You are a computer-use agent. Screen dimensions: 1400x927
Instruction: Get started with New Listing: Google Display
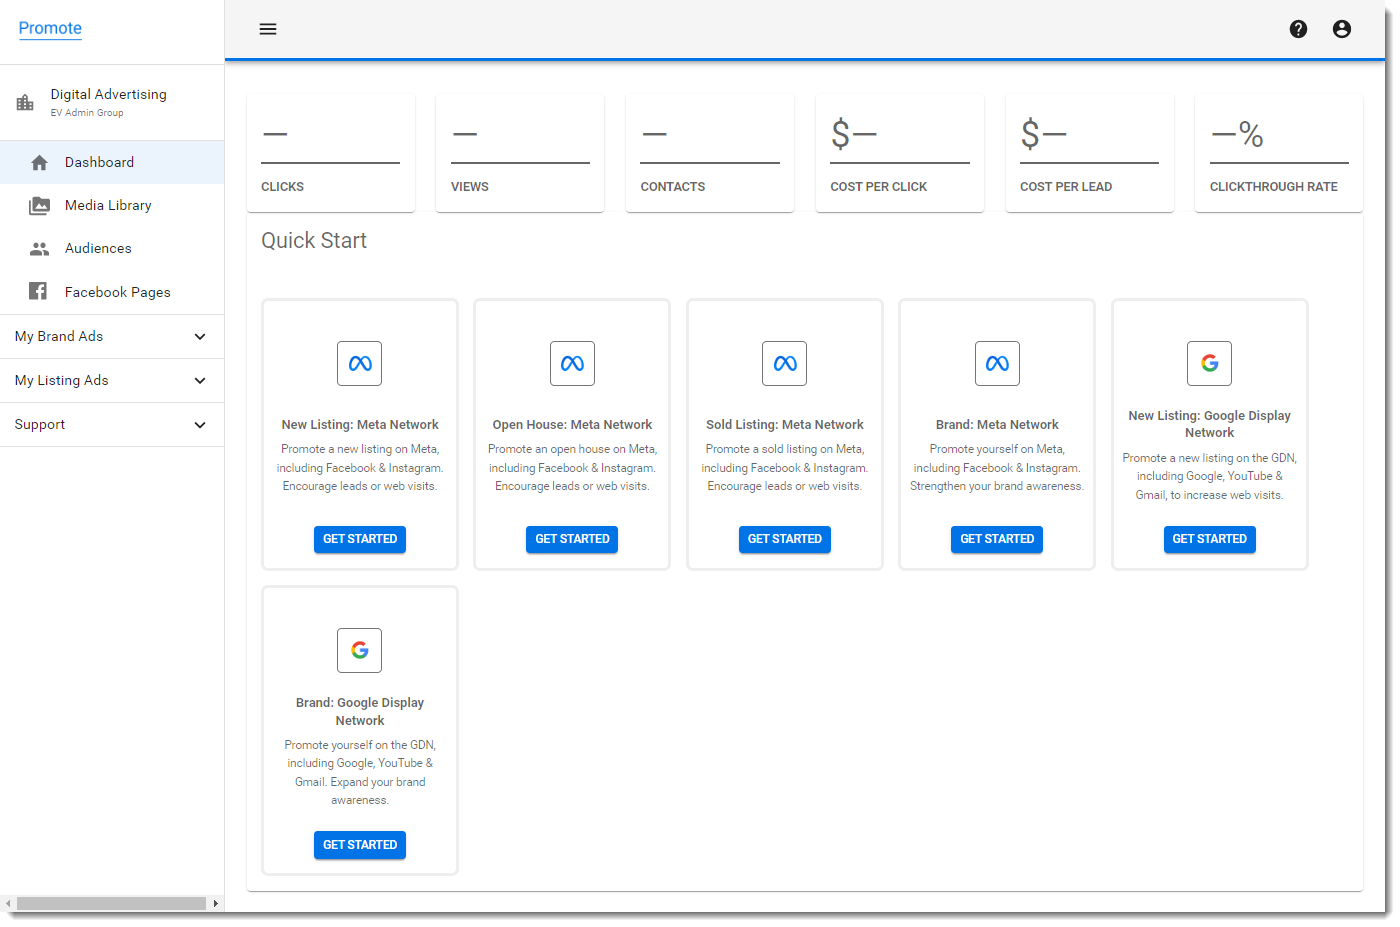click(1210, 539)
